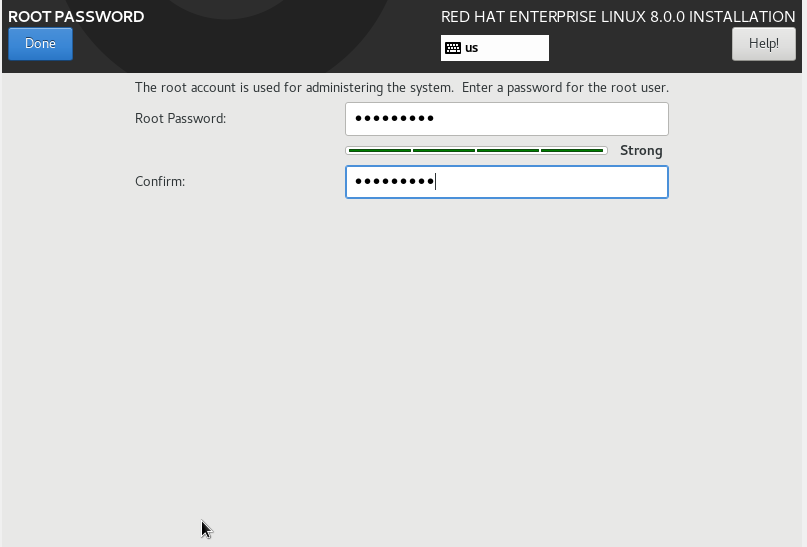This screenshot has height=547, width=807.
Task: Click the Confirm: label
Action: tap(160, 181)
